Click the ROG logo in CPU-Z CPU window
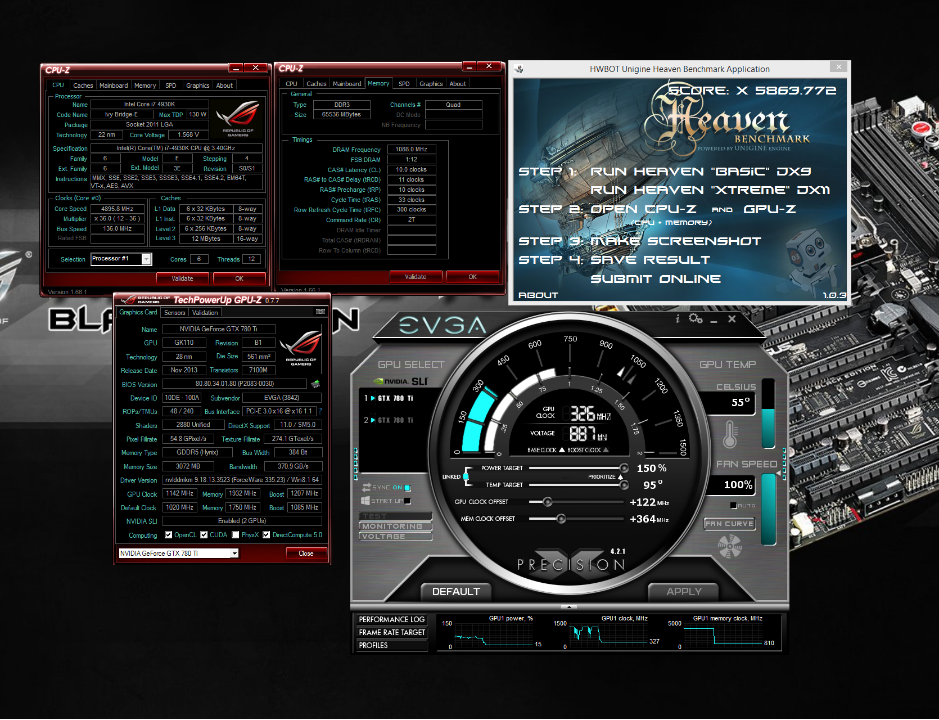The image size is (939, 720). pyautogui.click(x=237, y=119)
